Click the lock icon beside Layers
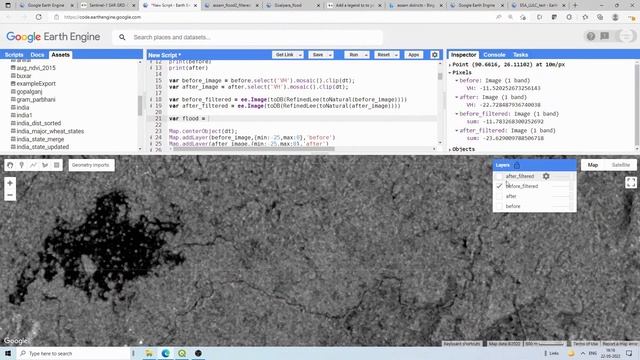Image resolution: width=640 pixels, height=360 pixels. 517,165
